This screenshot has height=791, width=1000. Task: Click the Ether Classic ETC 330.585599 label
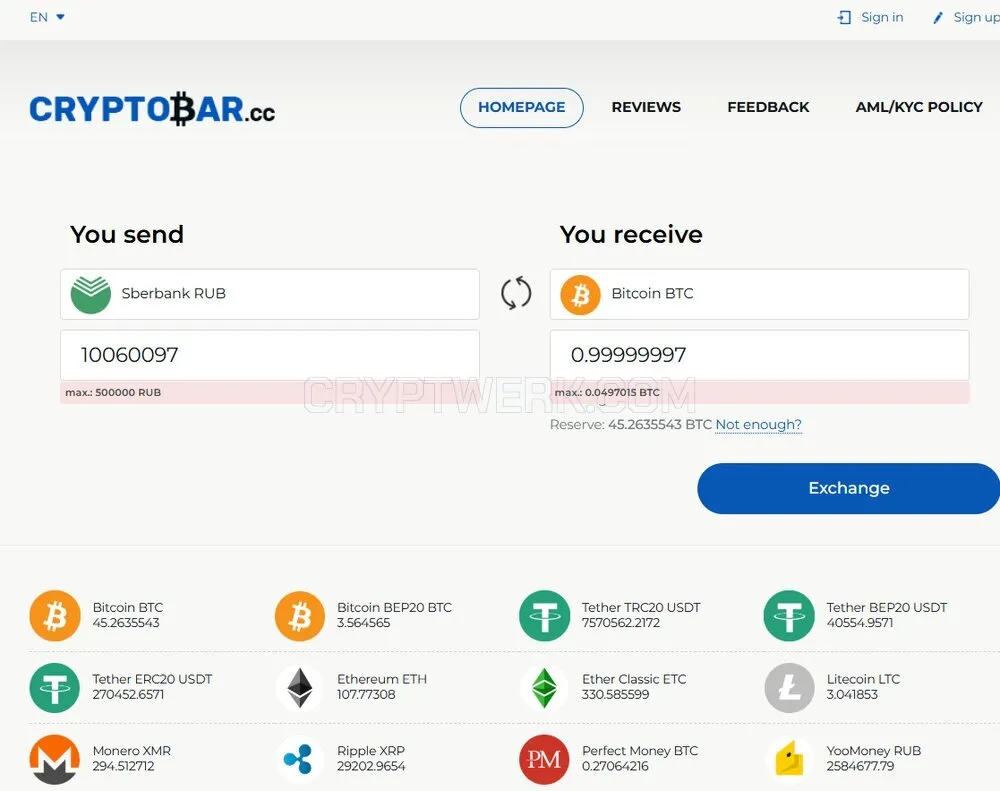(634, 686)
